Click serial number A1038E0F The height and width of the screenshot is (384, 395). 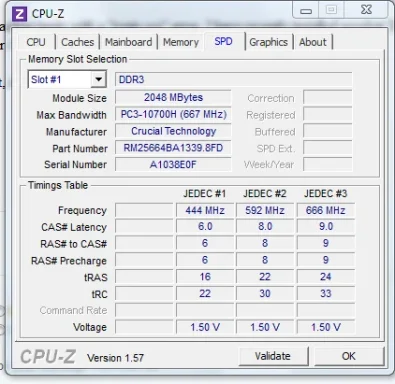(x=173, y=164)
